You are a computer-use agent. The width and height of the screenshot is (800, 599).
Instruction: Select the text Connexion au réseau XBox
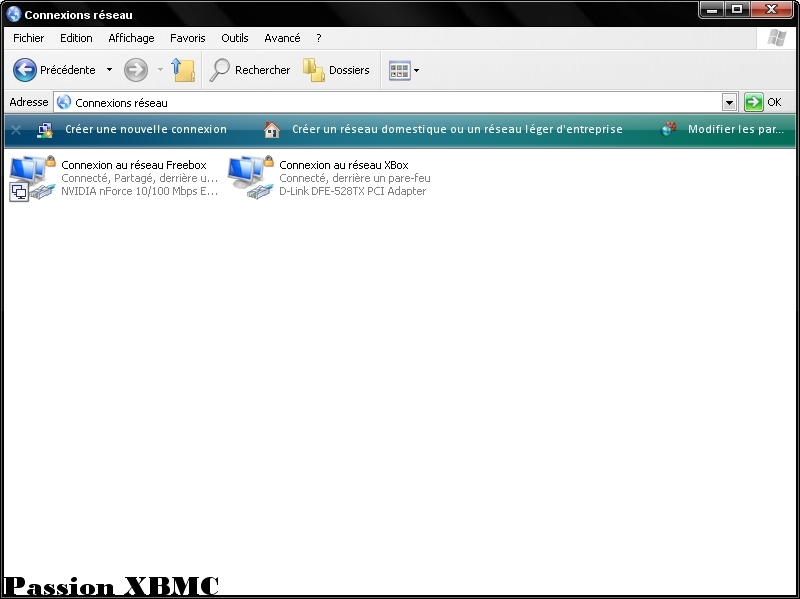344,165
